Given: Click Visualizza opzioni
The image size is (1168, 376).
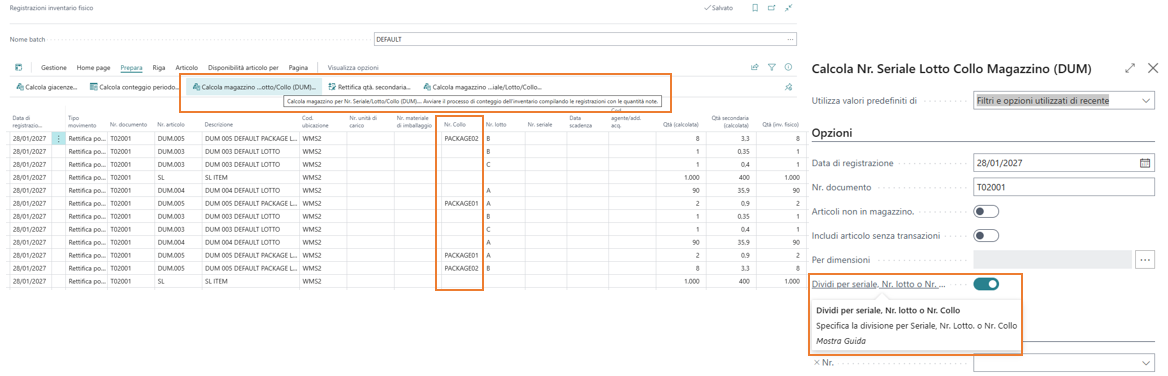Looking at the screenshot, I should [354, 67].
